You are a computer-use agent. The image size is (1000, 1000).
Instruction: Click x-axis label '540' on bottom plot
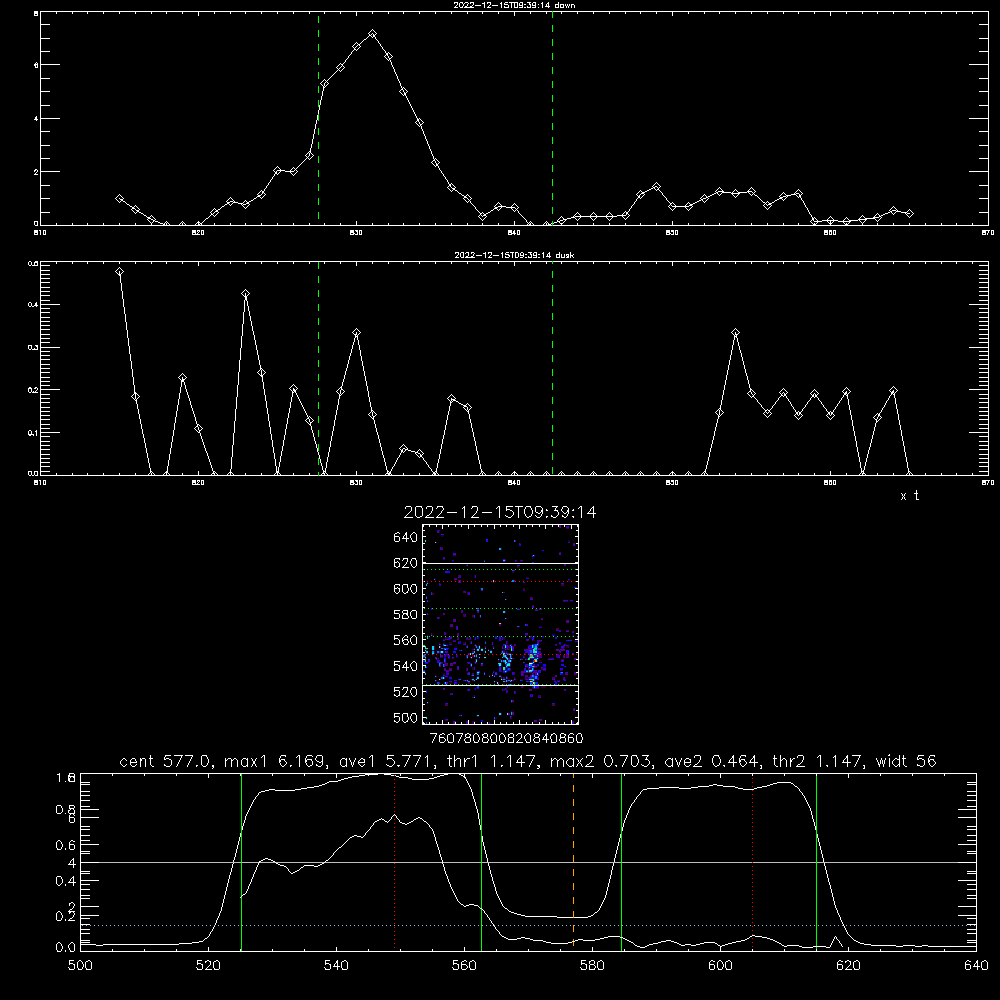coord(336,966)
